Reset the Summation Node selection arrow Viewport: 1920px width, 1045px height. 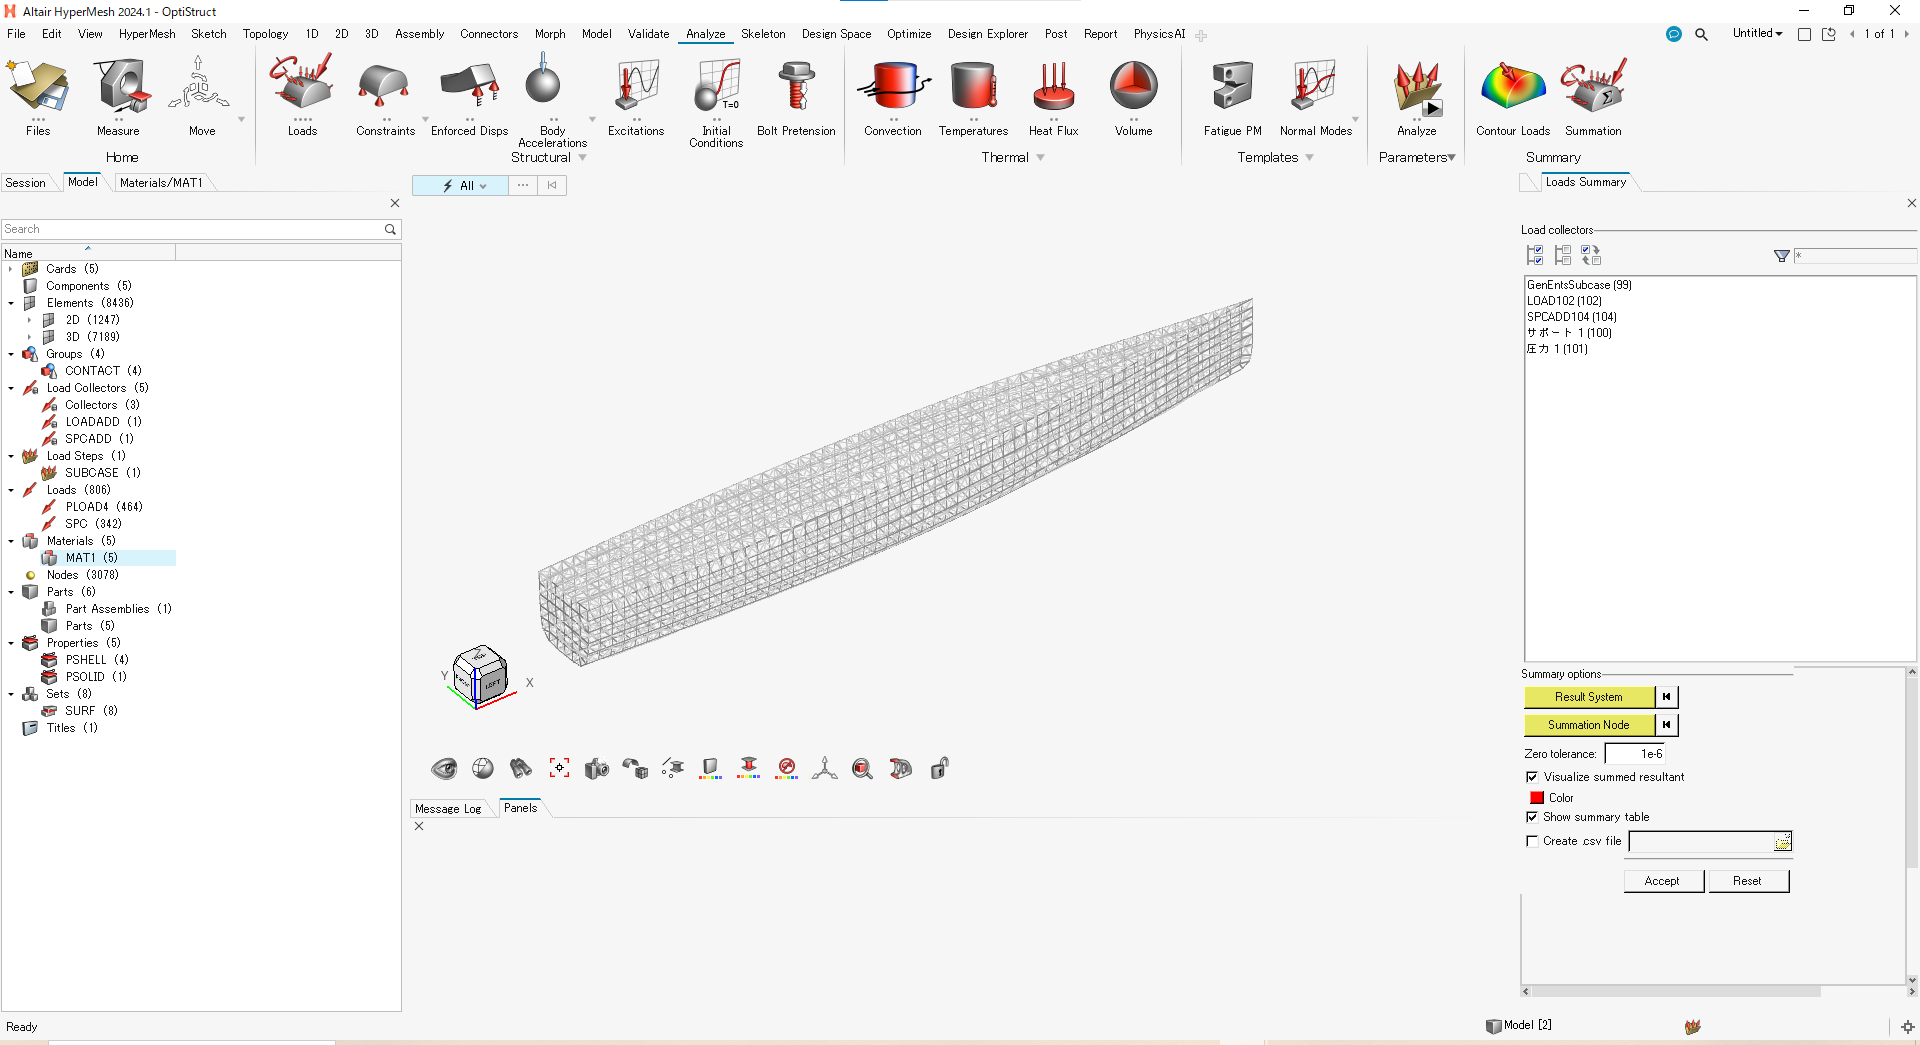coord(1666,725)
